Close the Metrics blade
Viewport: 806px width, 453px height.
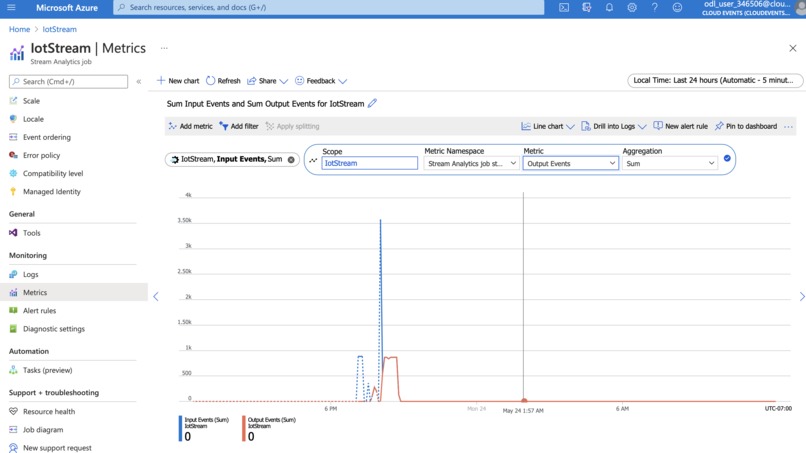point(793,48)
